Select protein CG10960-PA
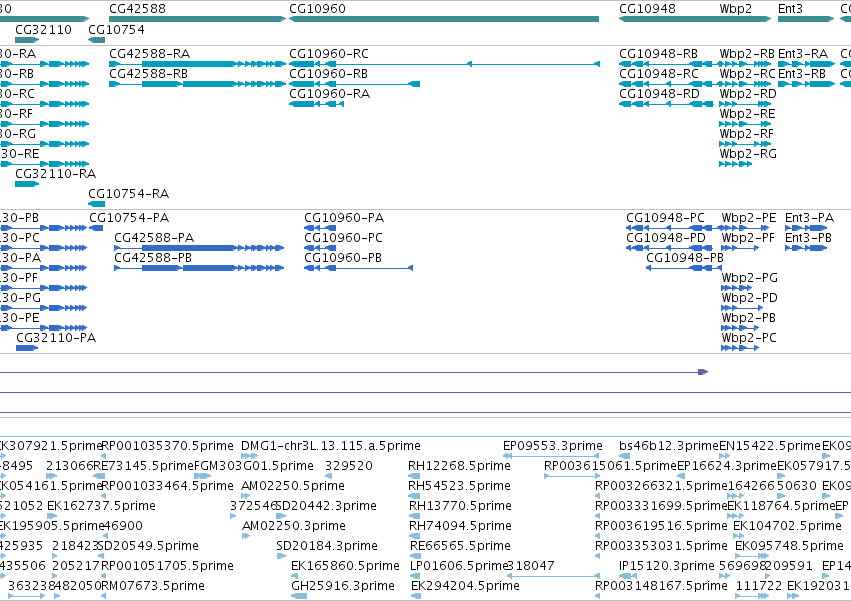 344,218
